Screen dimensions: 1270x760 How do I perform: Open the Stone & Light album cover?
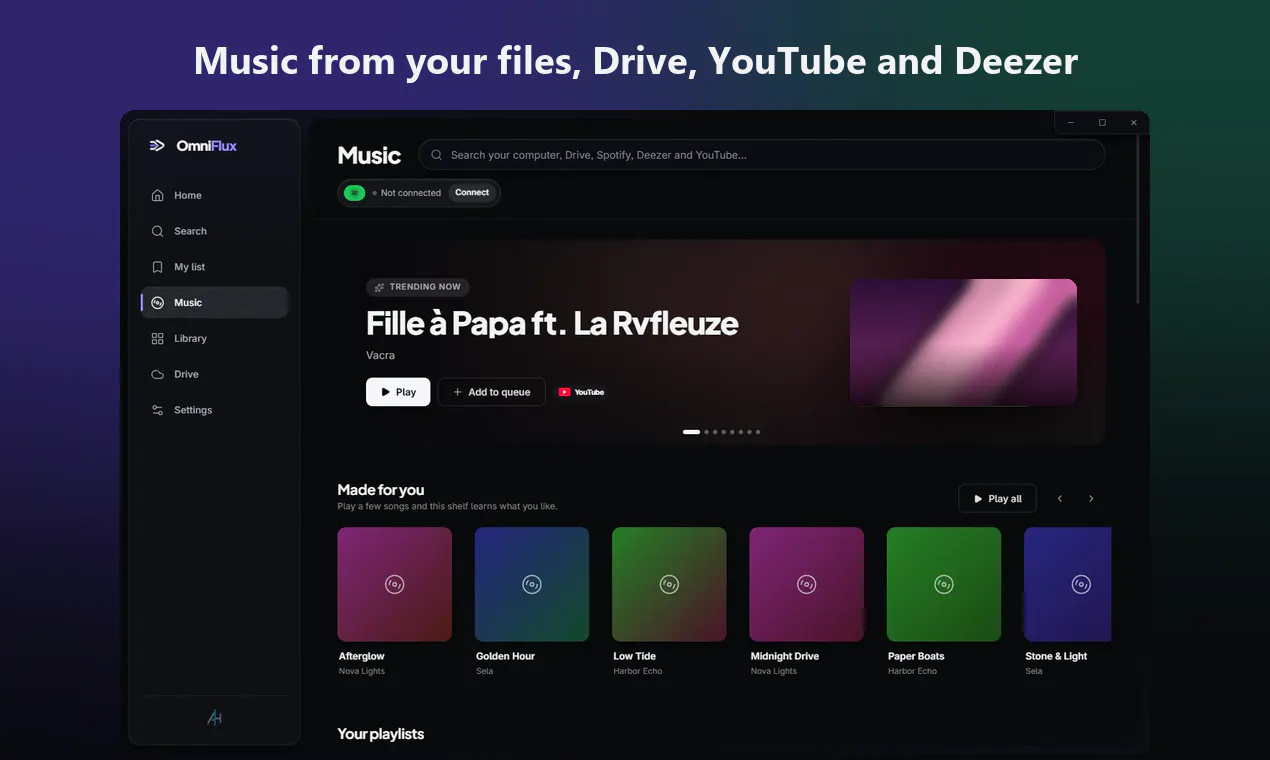[x=1068, y=584]
